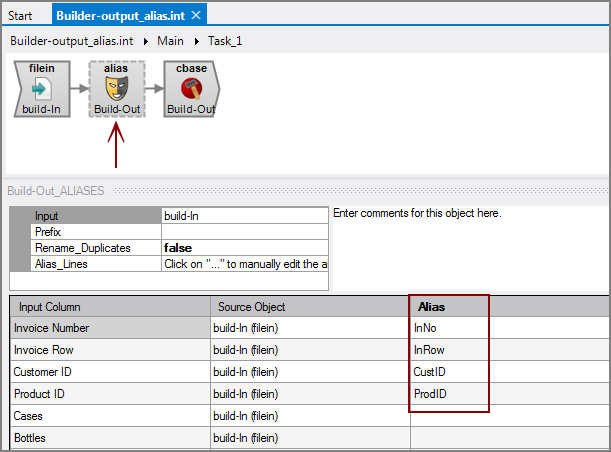Click the Alias_Lines value field

click(245, 263)
